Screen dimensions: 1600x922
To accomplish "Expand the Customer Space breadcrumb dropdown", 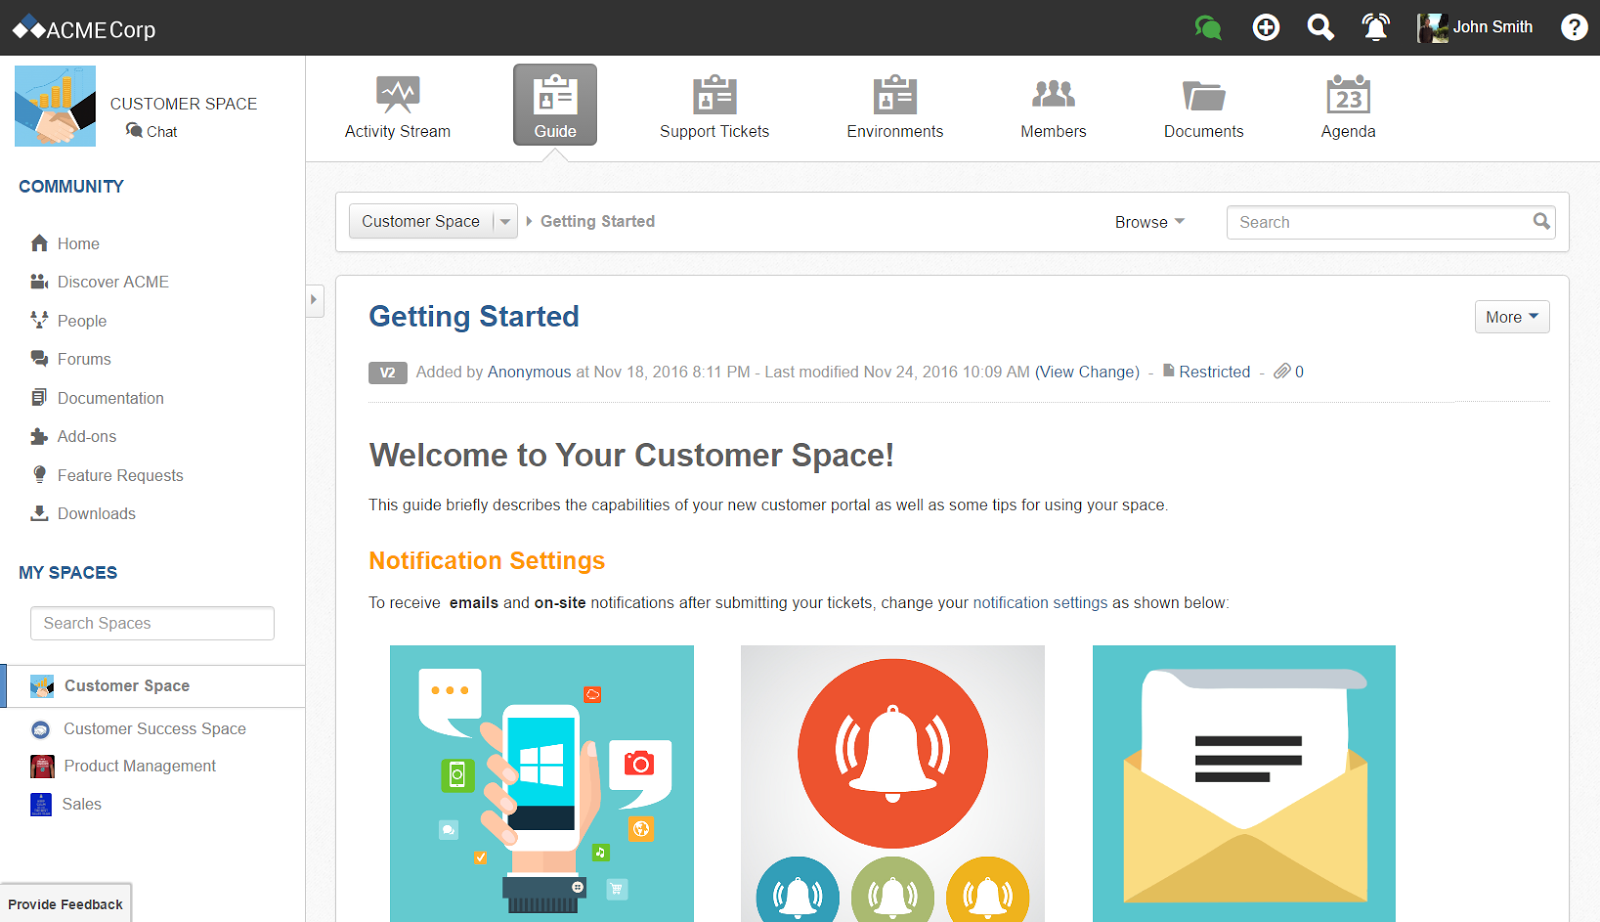I will coord(506,221).
